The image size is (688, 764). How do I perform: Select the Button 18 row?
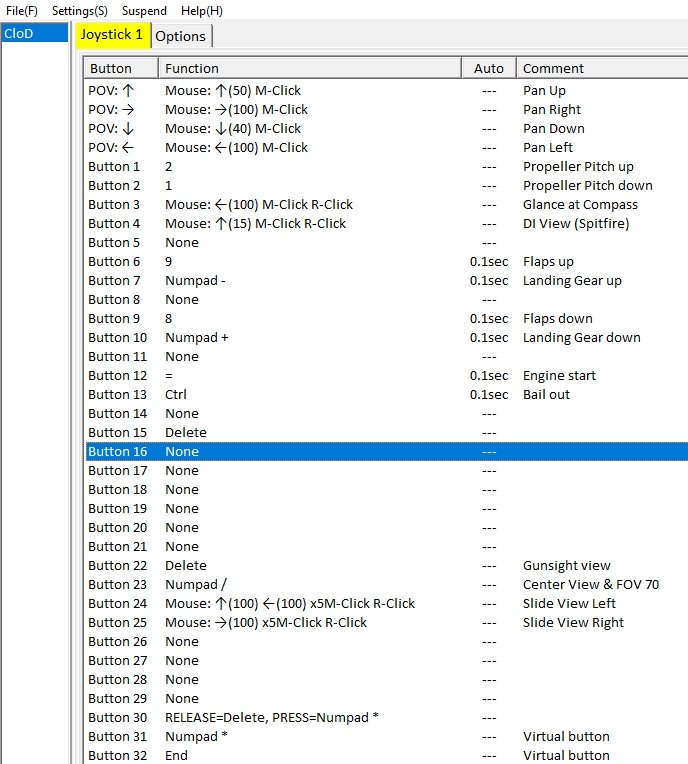pos(387,490)
